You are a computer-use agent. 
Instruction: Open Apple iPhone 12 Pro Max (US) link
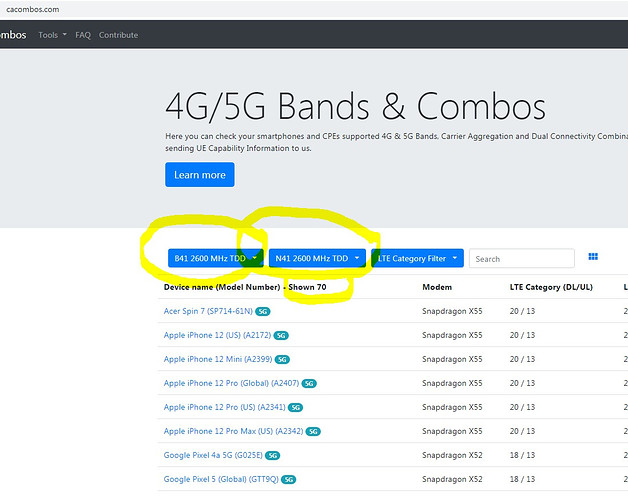click(x=233, y=431)
